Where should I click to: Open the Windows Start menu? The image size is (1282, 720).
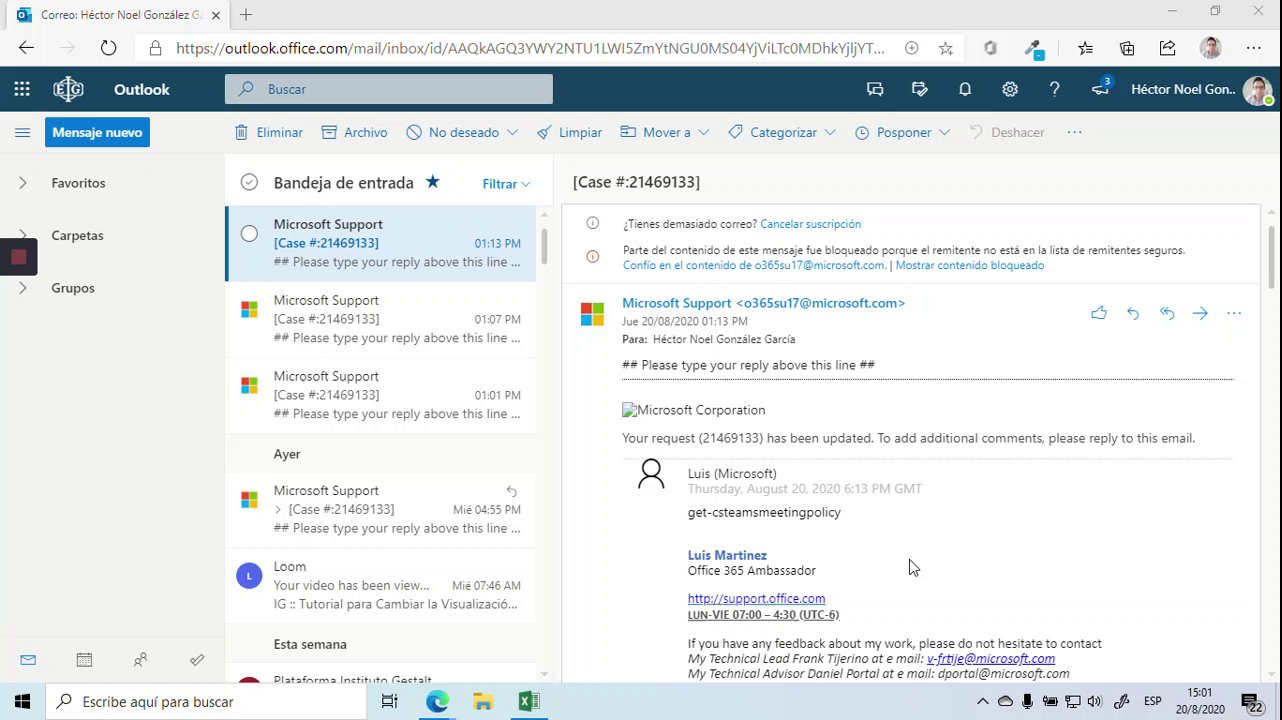(22, 701)
